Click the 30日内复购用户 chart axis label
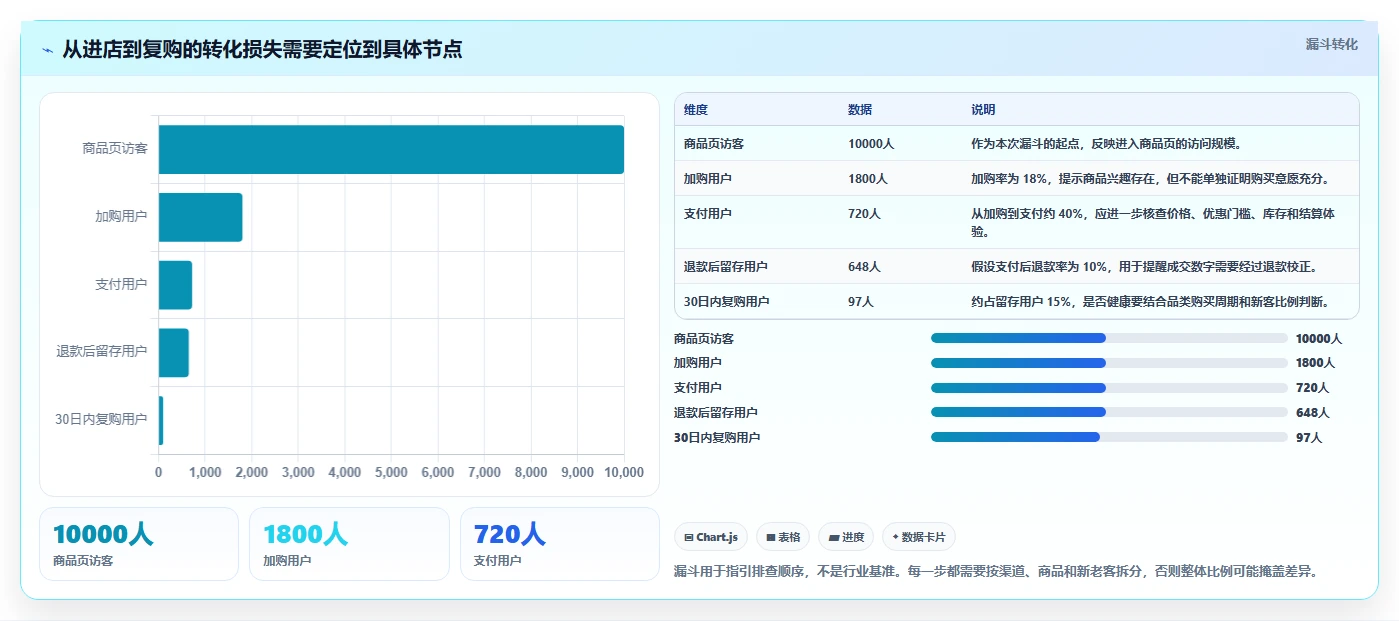Viewport: 1399px width, 621px height. [101, 420]
